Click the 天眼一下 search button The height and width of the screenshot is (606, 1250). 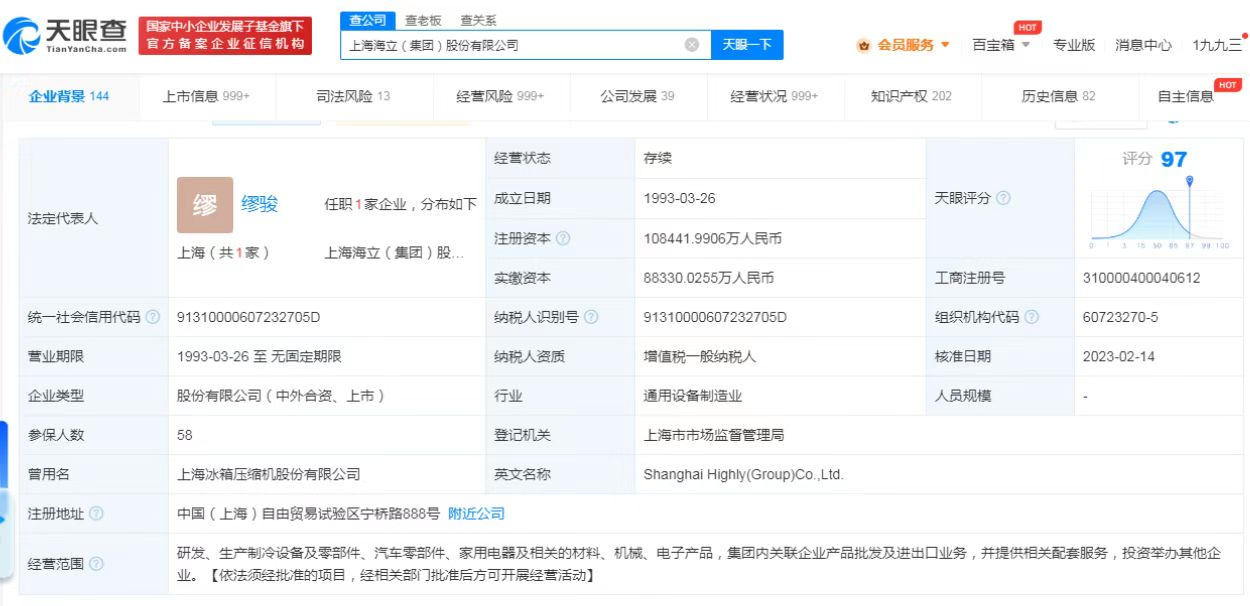pos(747,45)
